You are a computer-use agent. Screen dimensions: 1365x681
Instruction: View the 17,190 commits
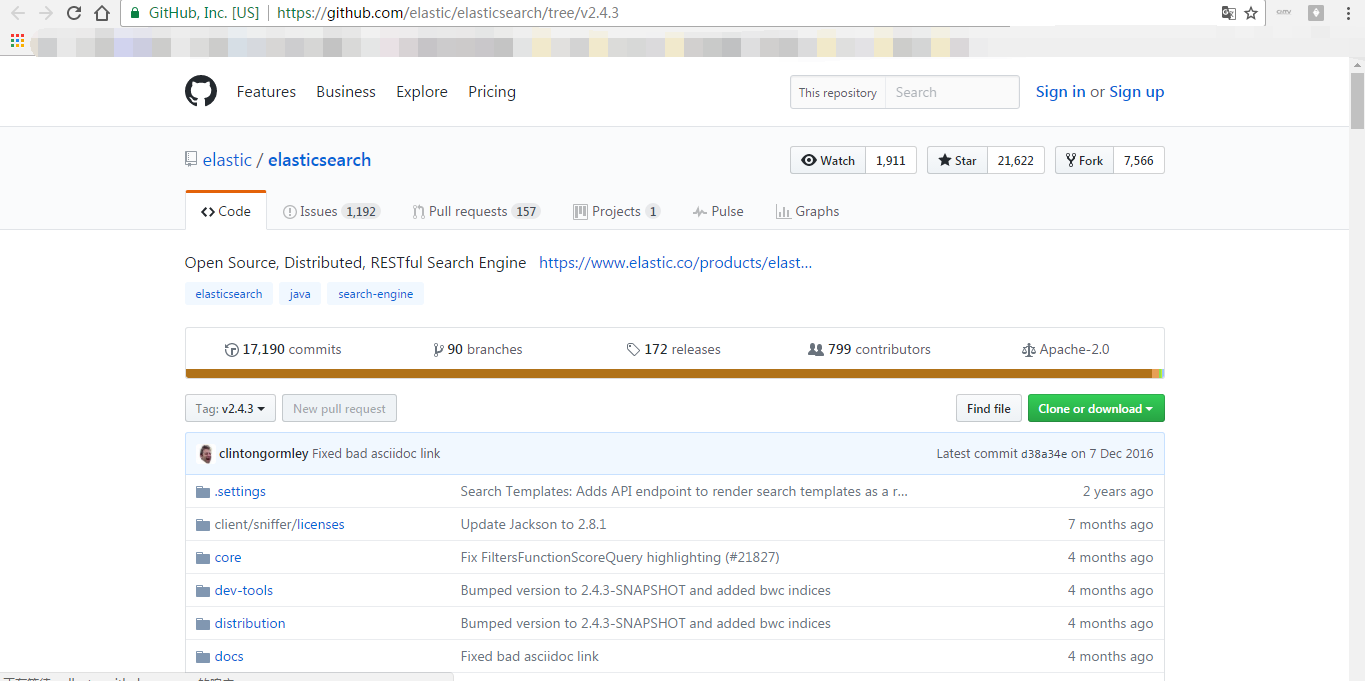coord(283,350)
